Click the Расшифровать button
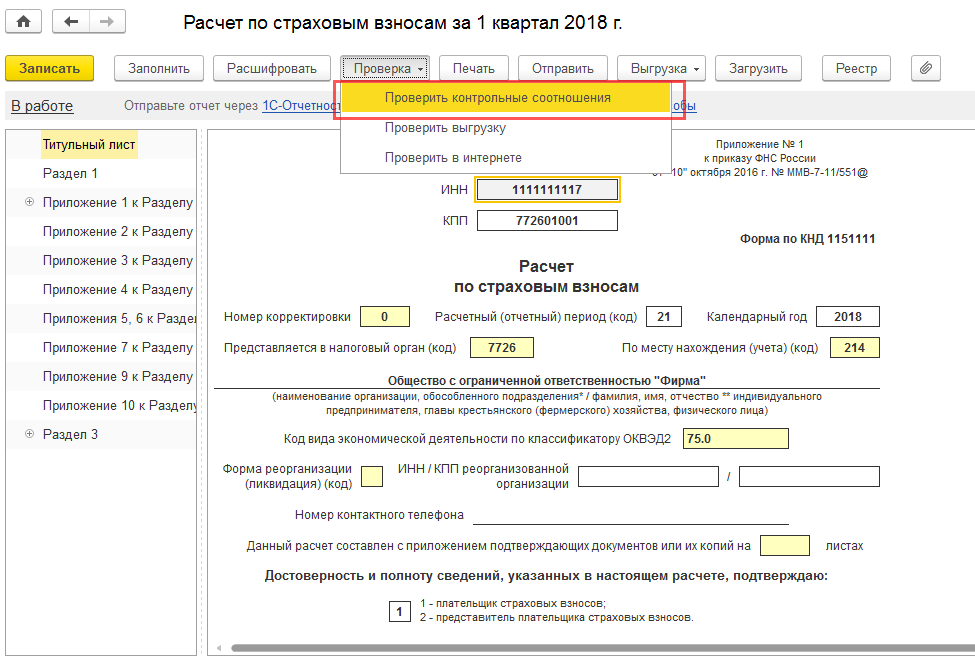 (272, 68)
